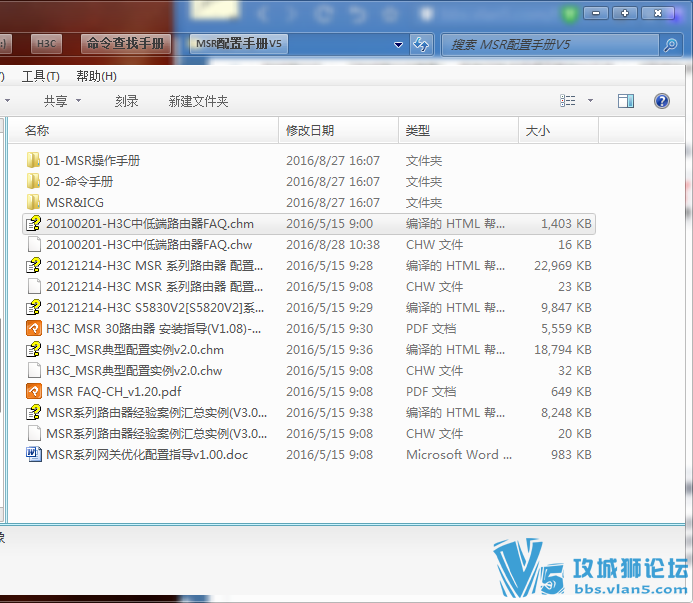Open the 工具(T) menu

click(41, 76)
